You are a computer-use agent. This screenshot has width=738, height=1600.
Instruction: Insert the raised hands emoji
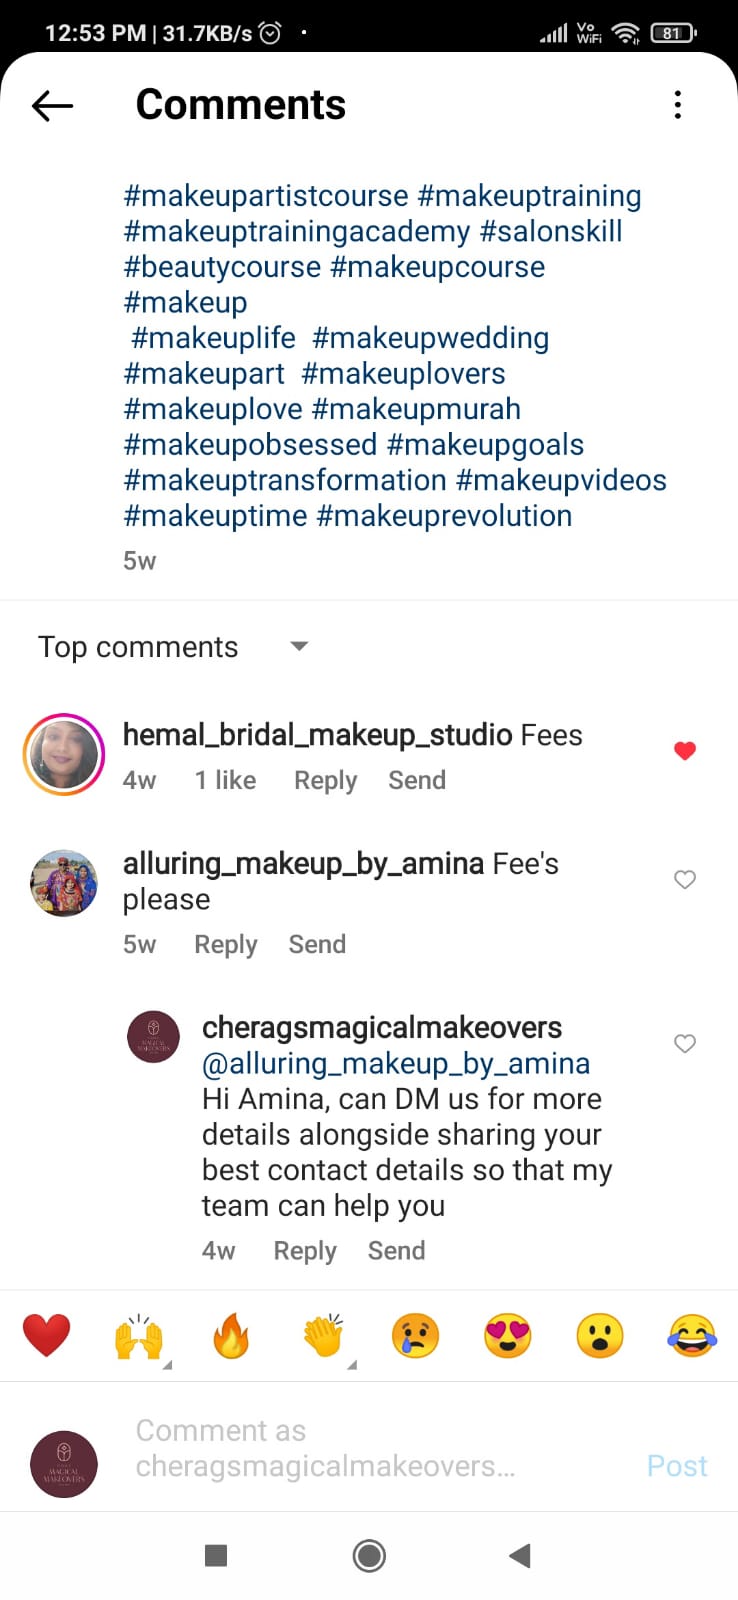[139, 1336]
